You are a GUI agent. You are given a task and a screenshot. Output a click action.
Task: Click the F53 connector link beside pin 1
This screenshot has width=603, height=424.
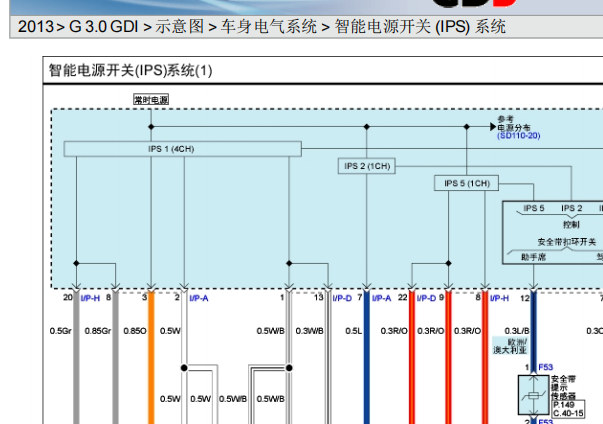point(546,367)
